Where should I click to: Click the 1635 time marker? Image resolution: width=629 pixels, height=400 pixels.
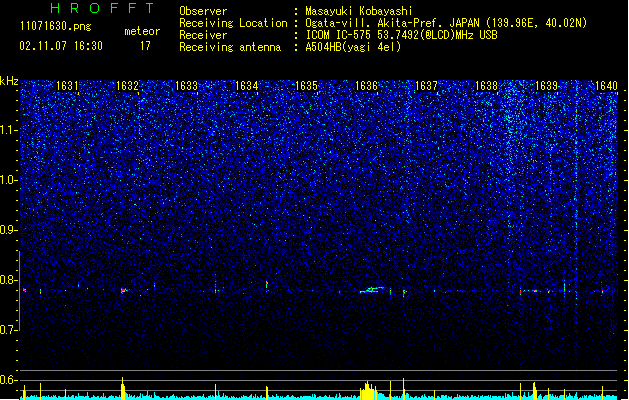click(306, 86)
